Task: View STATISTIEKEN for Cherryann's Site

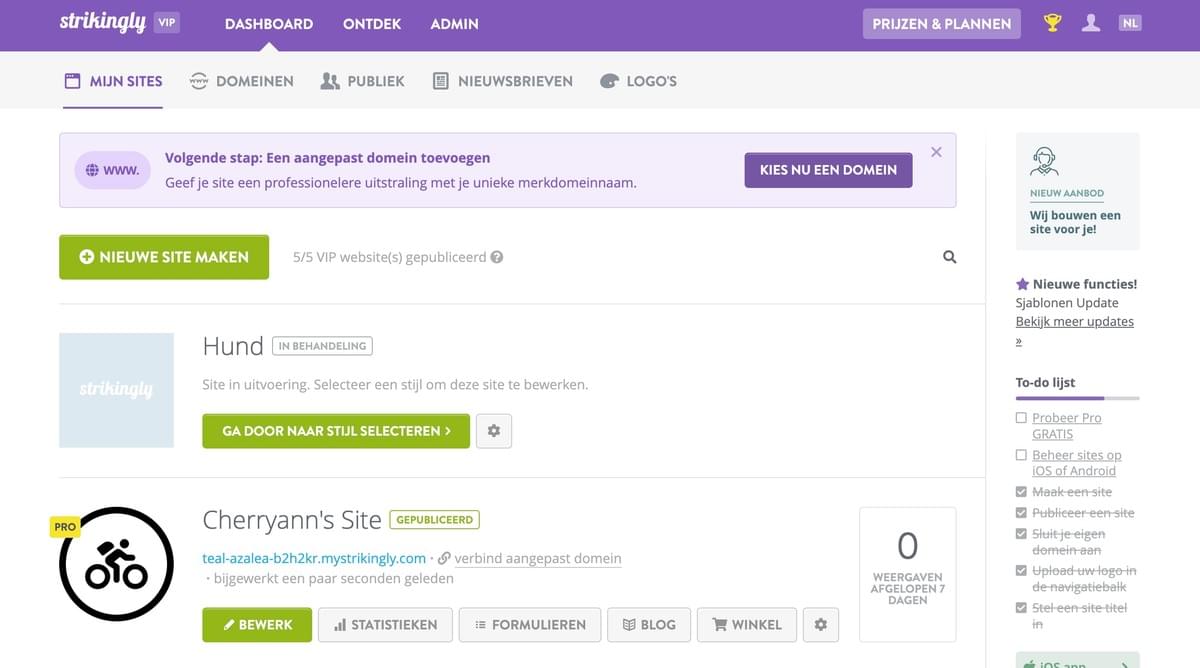Action: point(385,624)
